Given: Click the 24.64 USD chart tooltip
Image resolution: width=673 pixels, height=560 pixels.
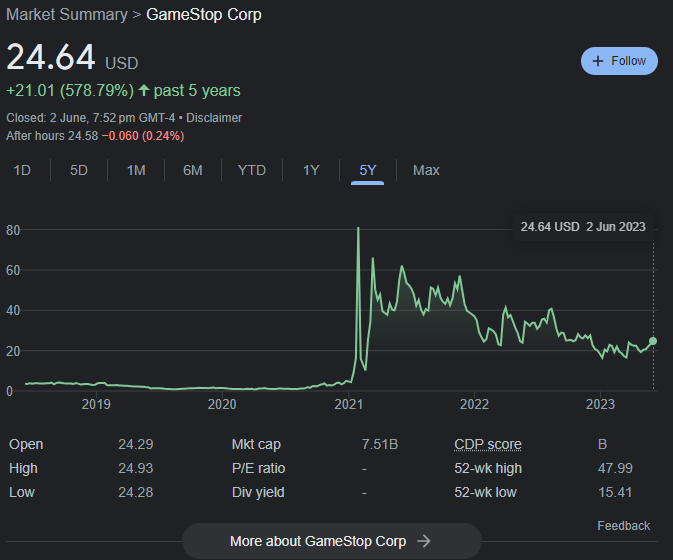Looking at the screenshot, I should (583, 227).
